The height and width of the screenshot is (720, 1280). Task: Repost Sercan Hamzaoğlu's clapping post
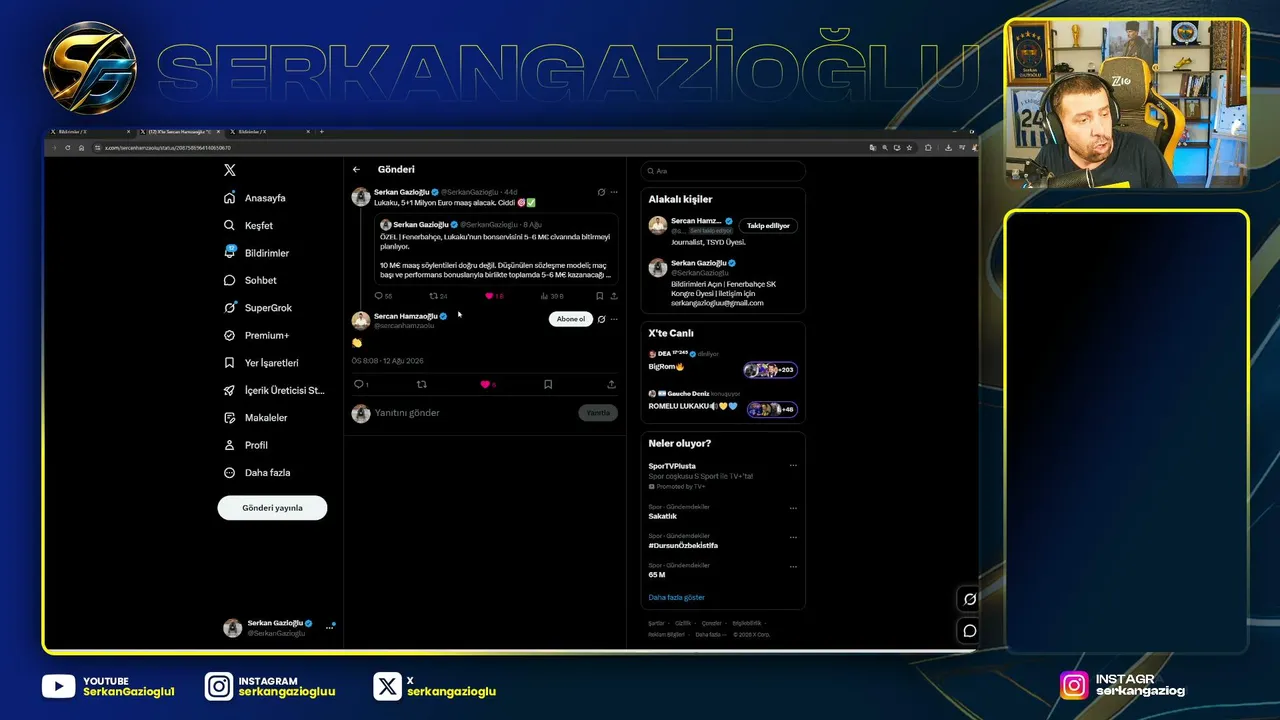point(421,384)
